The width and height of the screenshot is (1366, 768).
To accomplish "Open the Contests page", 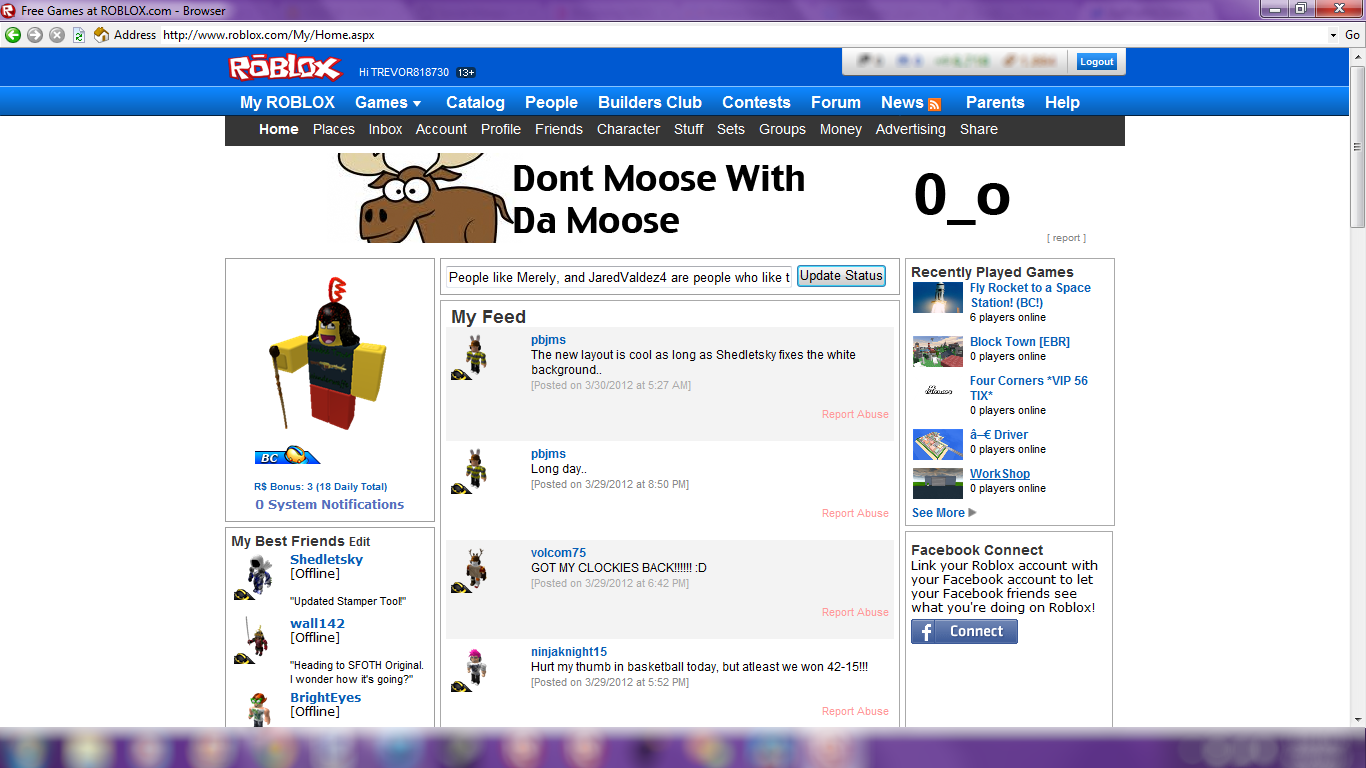I will click(x=756, y=102).
